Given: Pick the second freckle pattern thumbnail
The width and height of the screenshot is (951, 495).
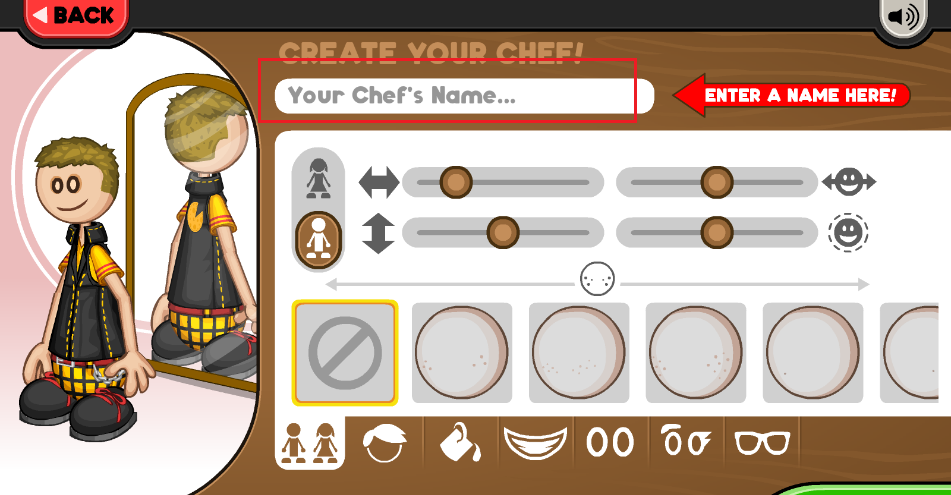Looking at the screenshot, I should pyautogui.click(x=579, y=352).
